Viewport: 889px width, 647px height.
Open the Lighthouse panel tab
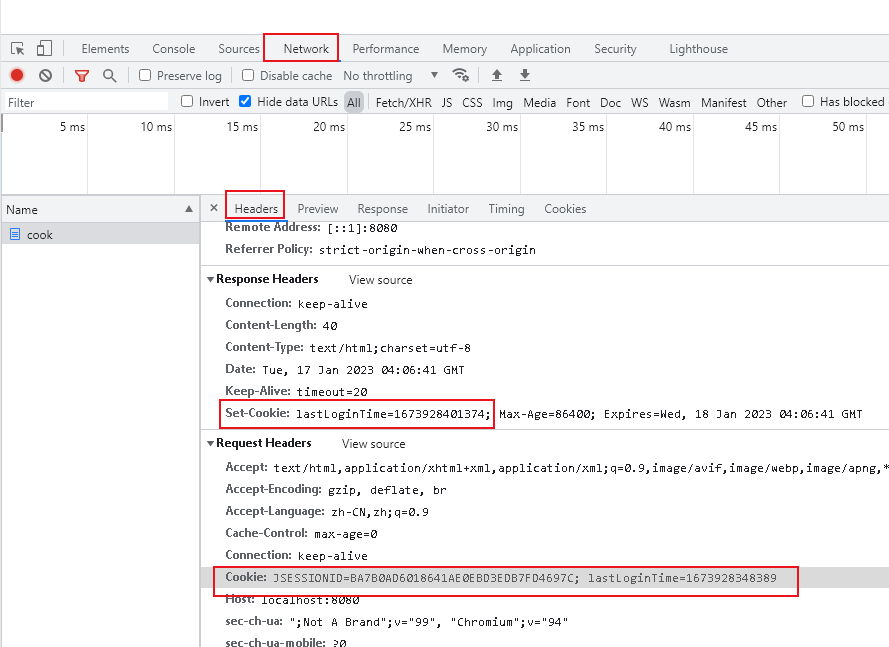pos(698,49)
